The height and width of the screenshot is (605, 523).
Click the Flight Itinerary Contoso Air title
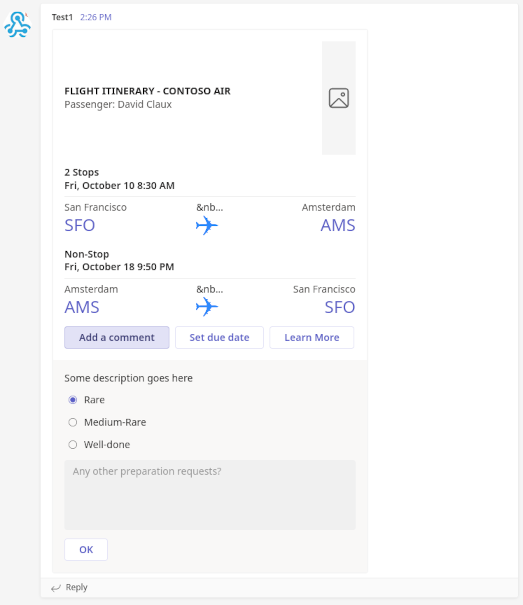click(147, 91)
